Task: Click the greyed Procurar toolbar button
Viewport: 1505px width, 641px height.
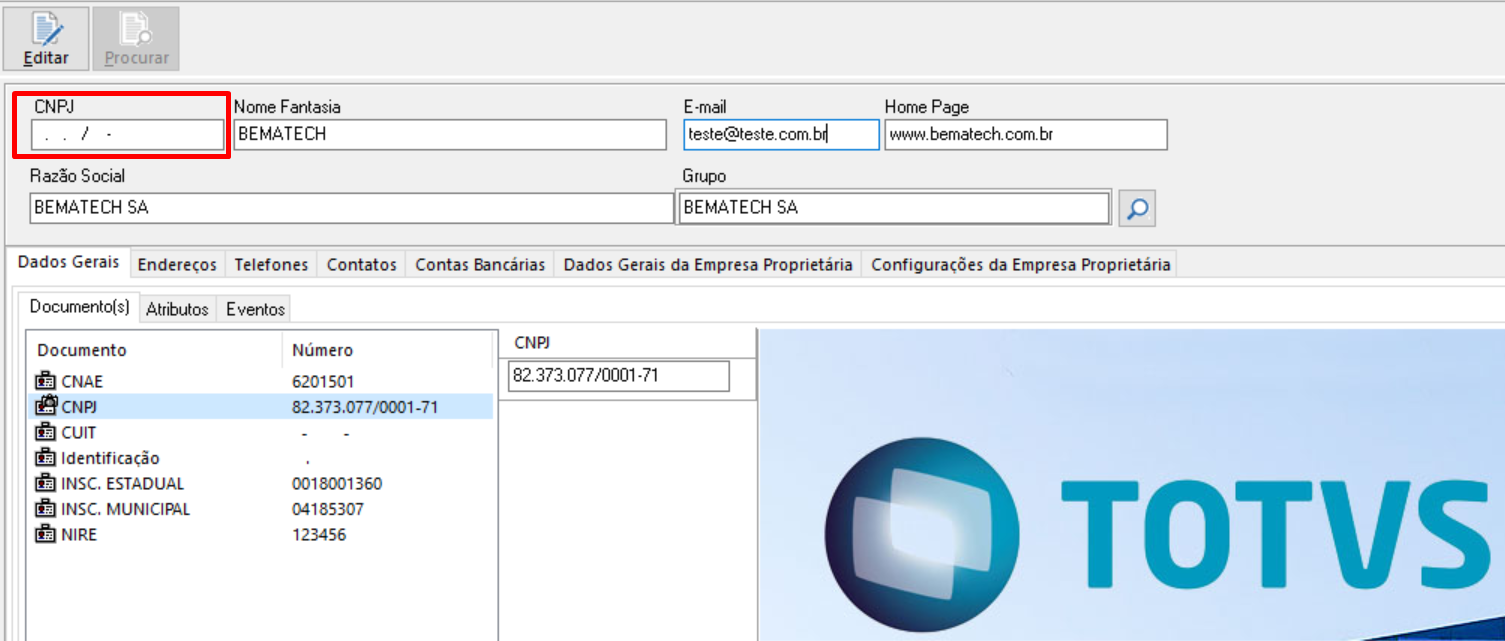Action: pos(136,39)
